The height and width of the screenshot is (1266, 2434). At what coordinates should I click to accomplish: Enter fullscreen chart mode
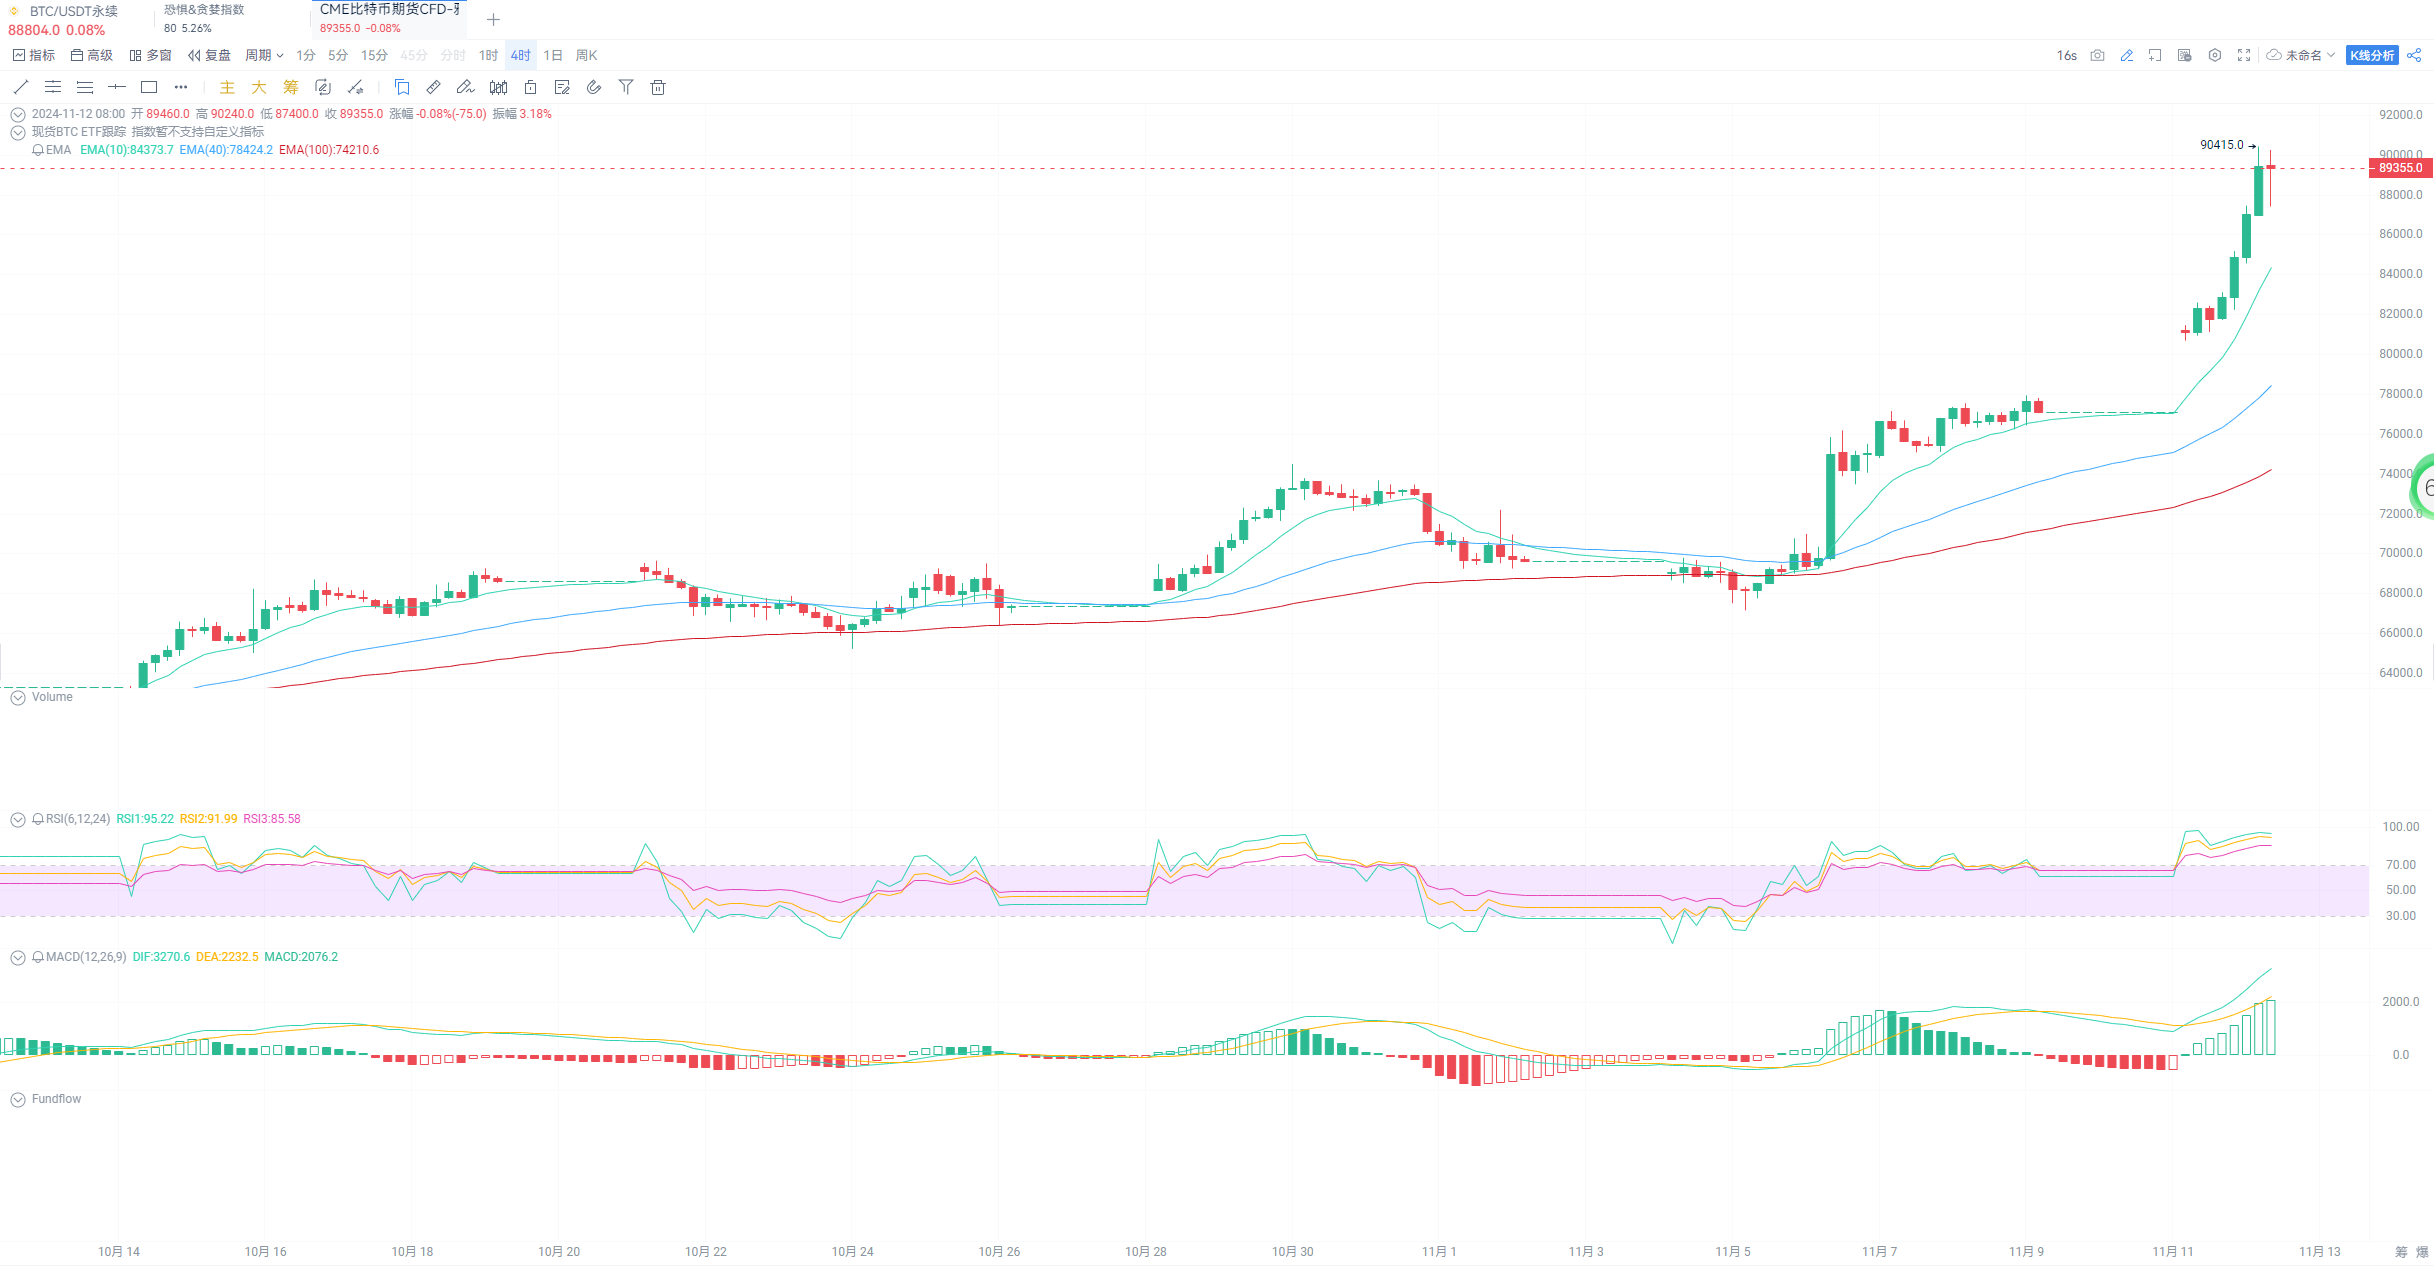point(2244,55)
